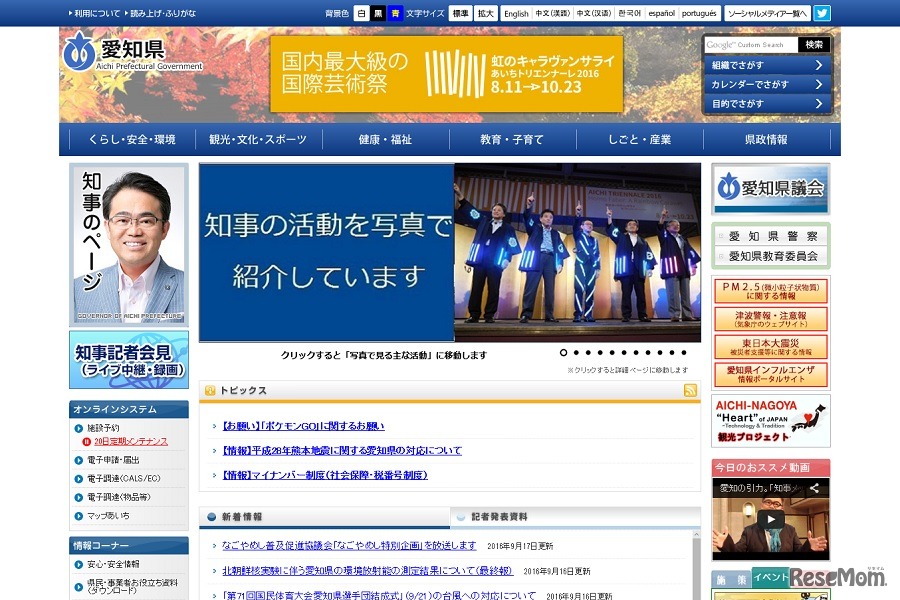Image resolution: width=900 pixels, height=600 pixels.
Task: Play the recommended video 今日のおススメ動画
Action: pyautogui.click(x=770, y=520)
